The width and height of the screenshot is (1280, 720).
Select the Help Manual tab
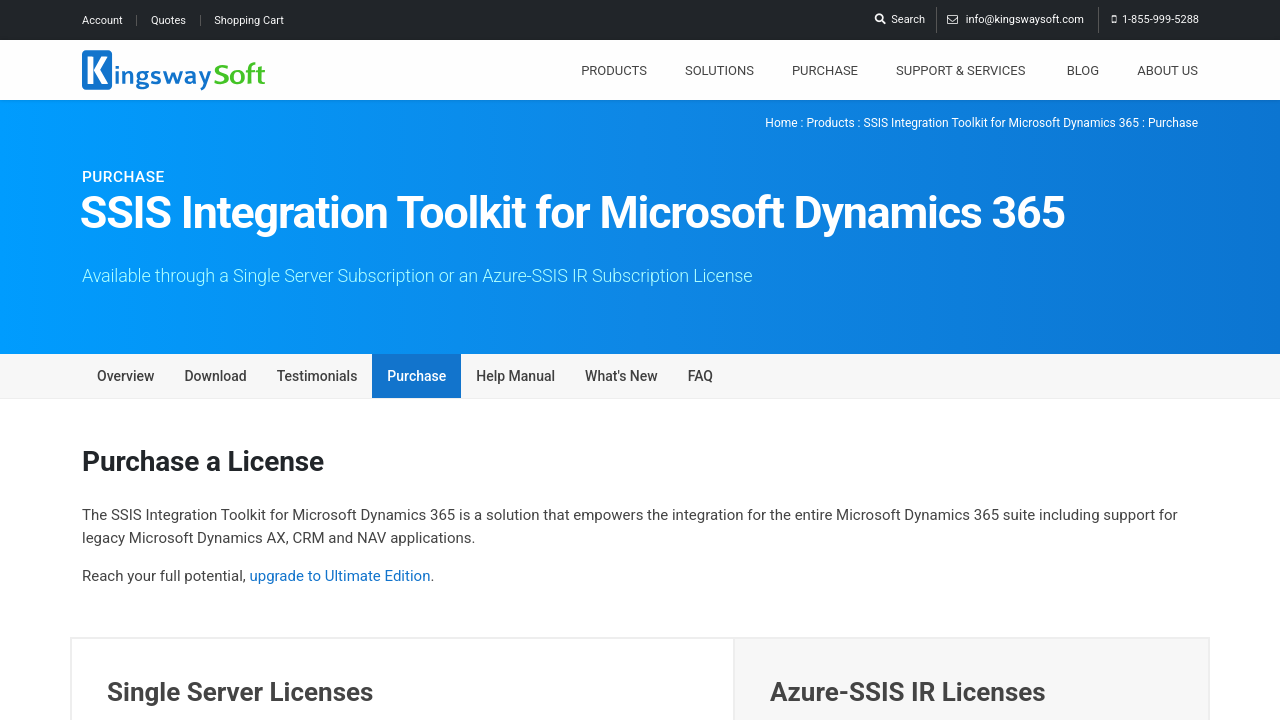coord(515,376)
